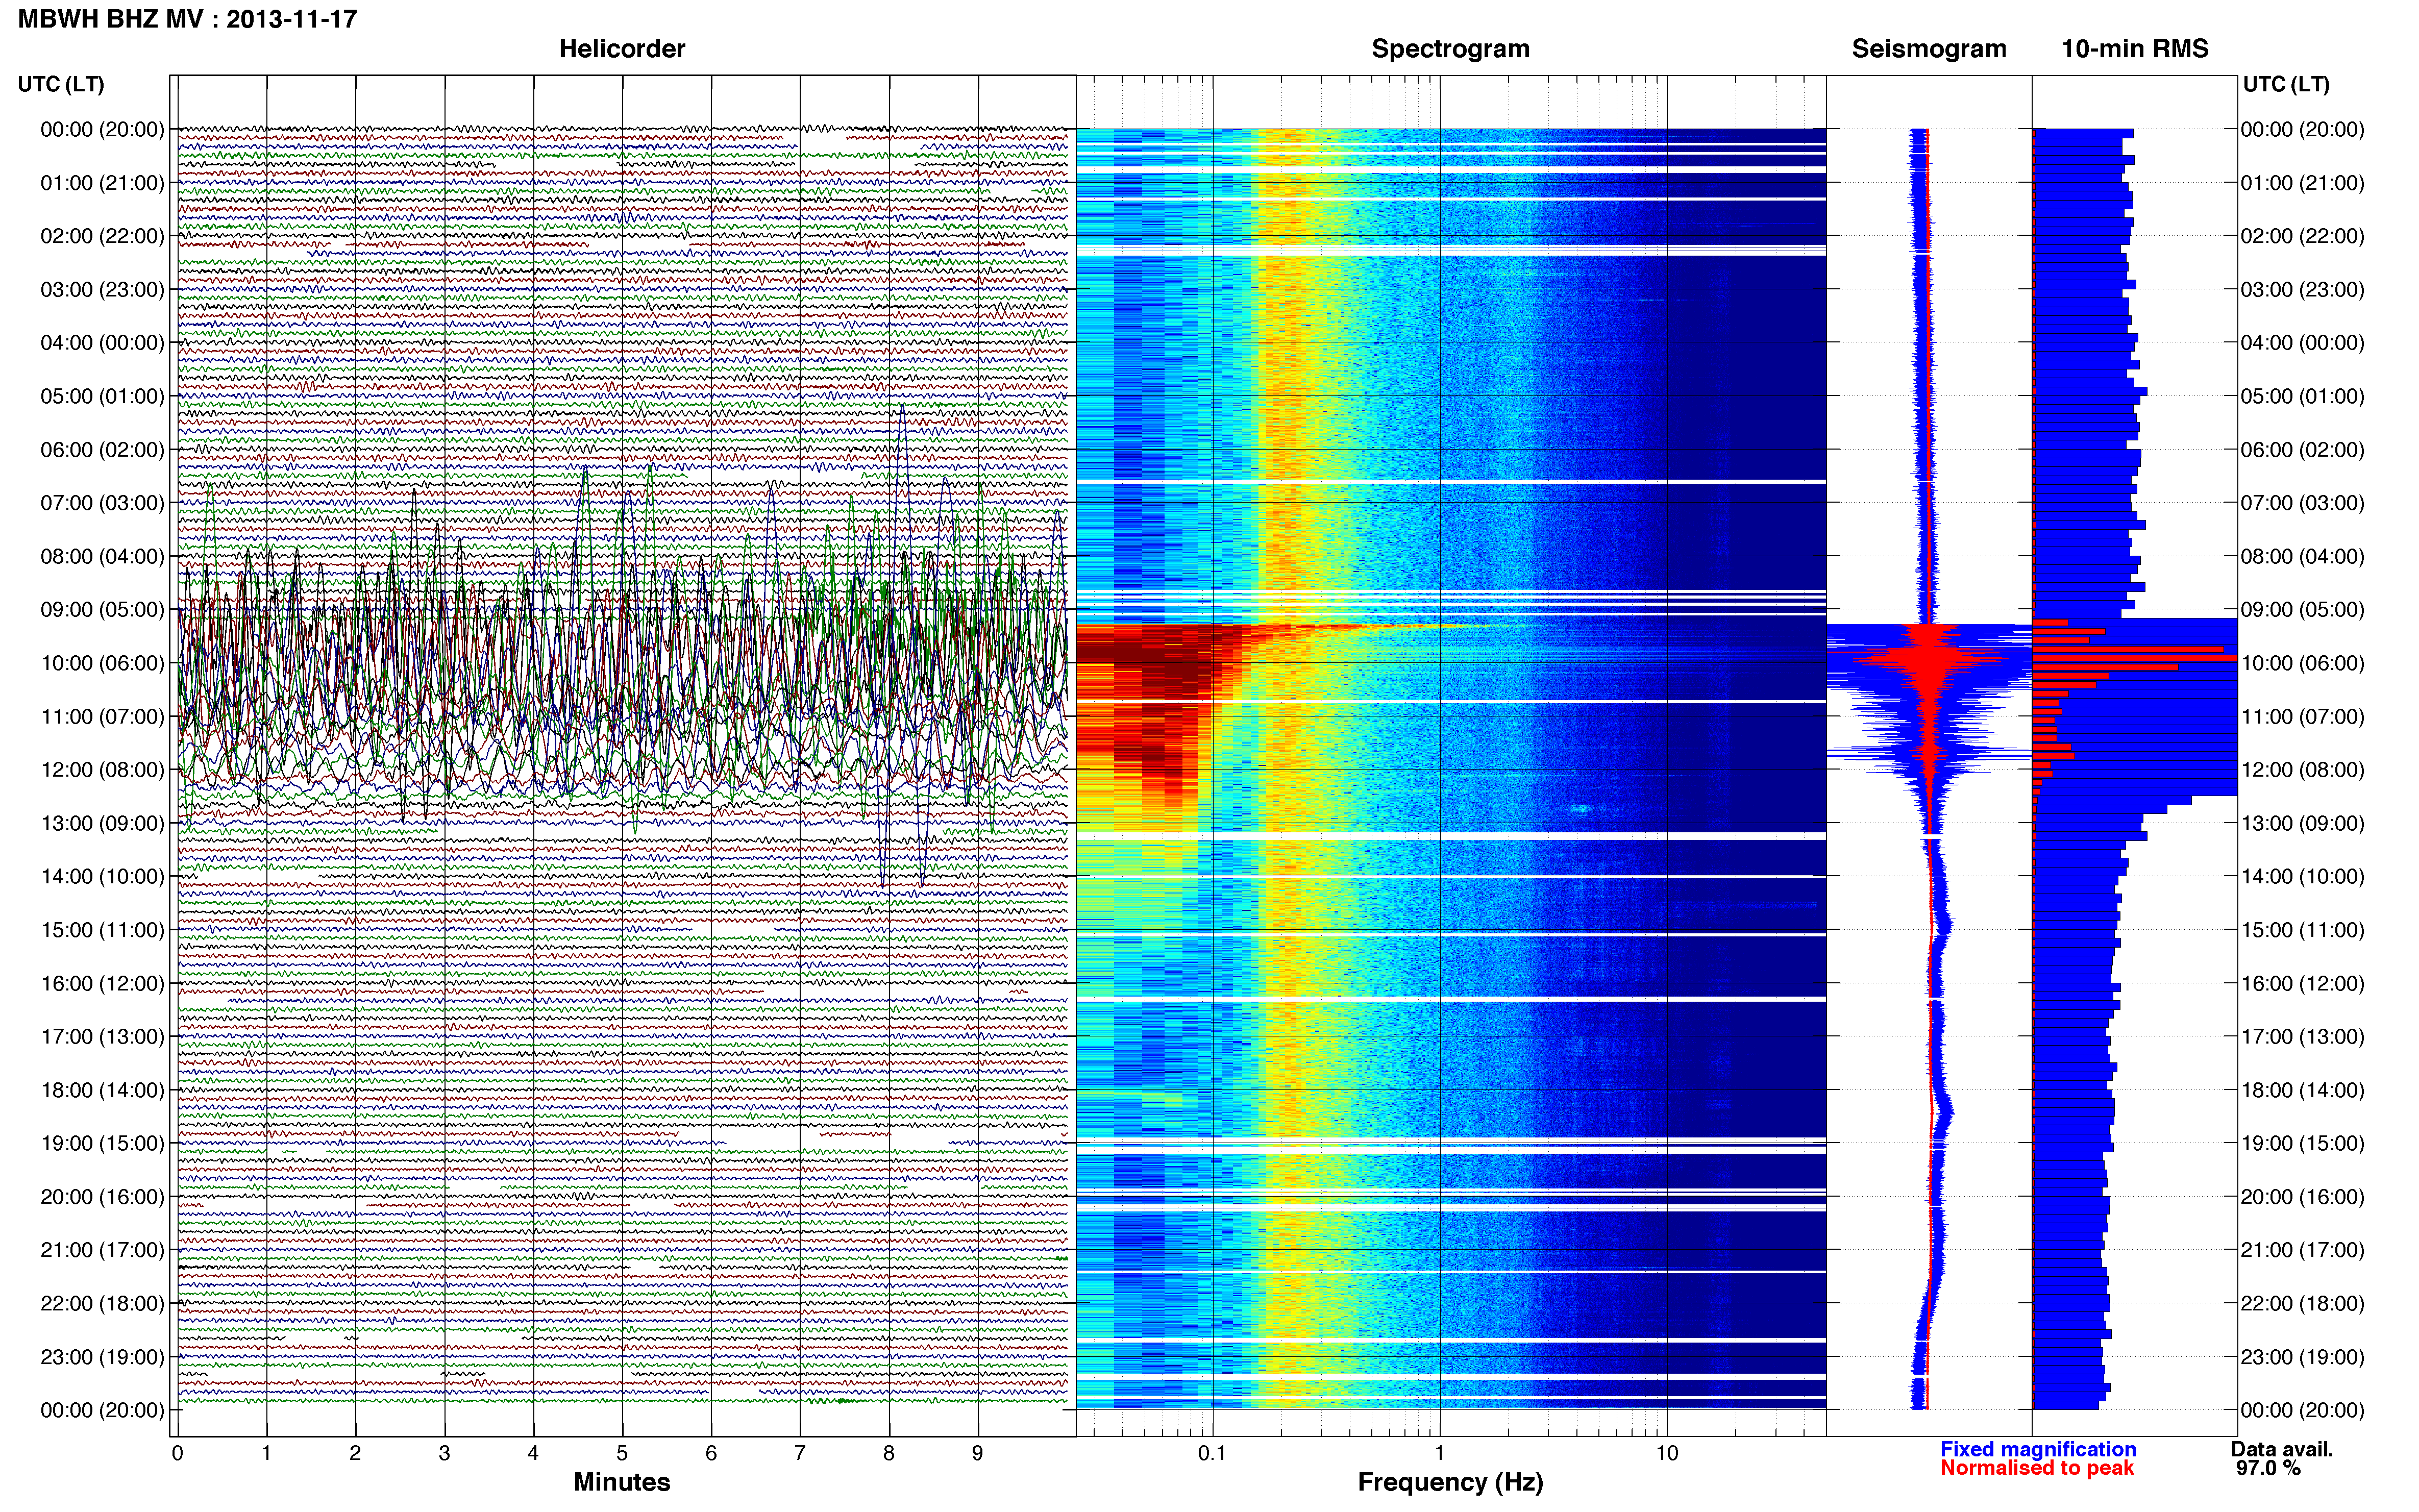Click left time label '19:00 (15:00)'
2419x1512 pixels.
click(x=102, y=1143)
